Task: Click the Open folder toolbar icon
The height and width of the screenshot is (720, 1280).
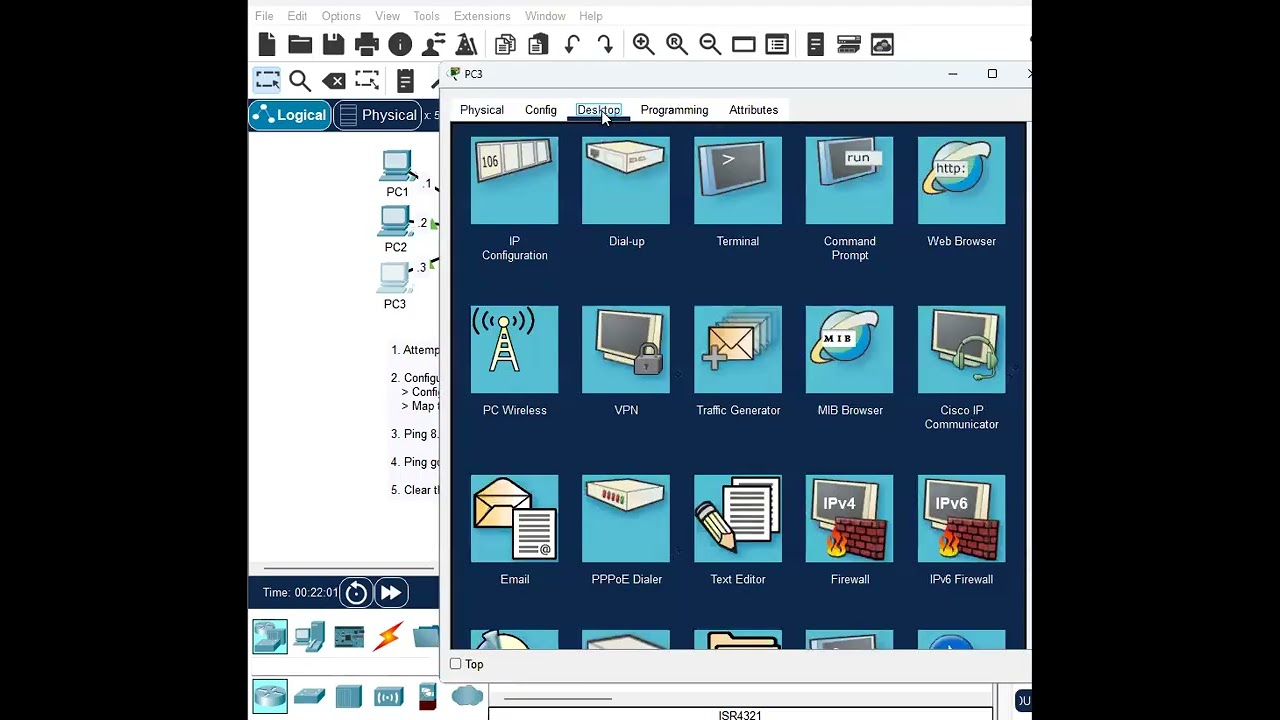Action: (300, 44)
